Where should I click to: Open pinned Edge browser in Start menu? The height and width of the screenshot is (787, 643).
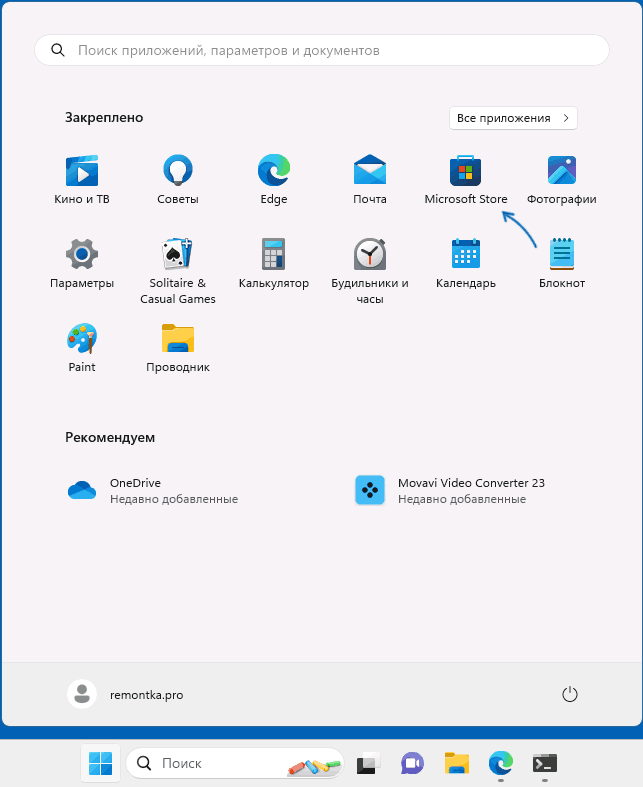pyautogui.click(x=274, y=180)
